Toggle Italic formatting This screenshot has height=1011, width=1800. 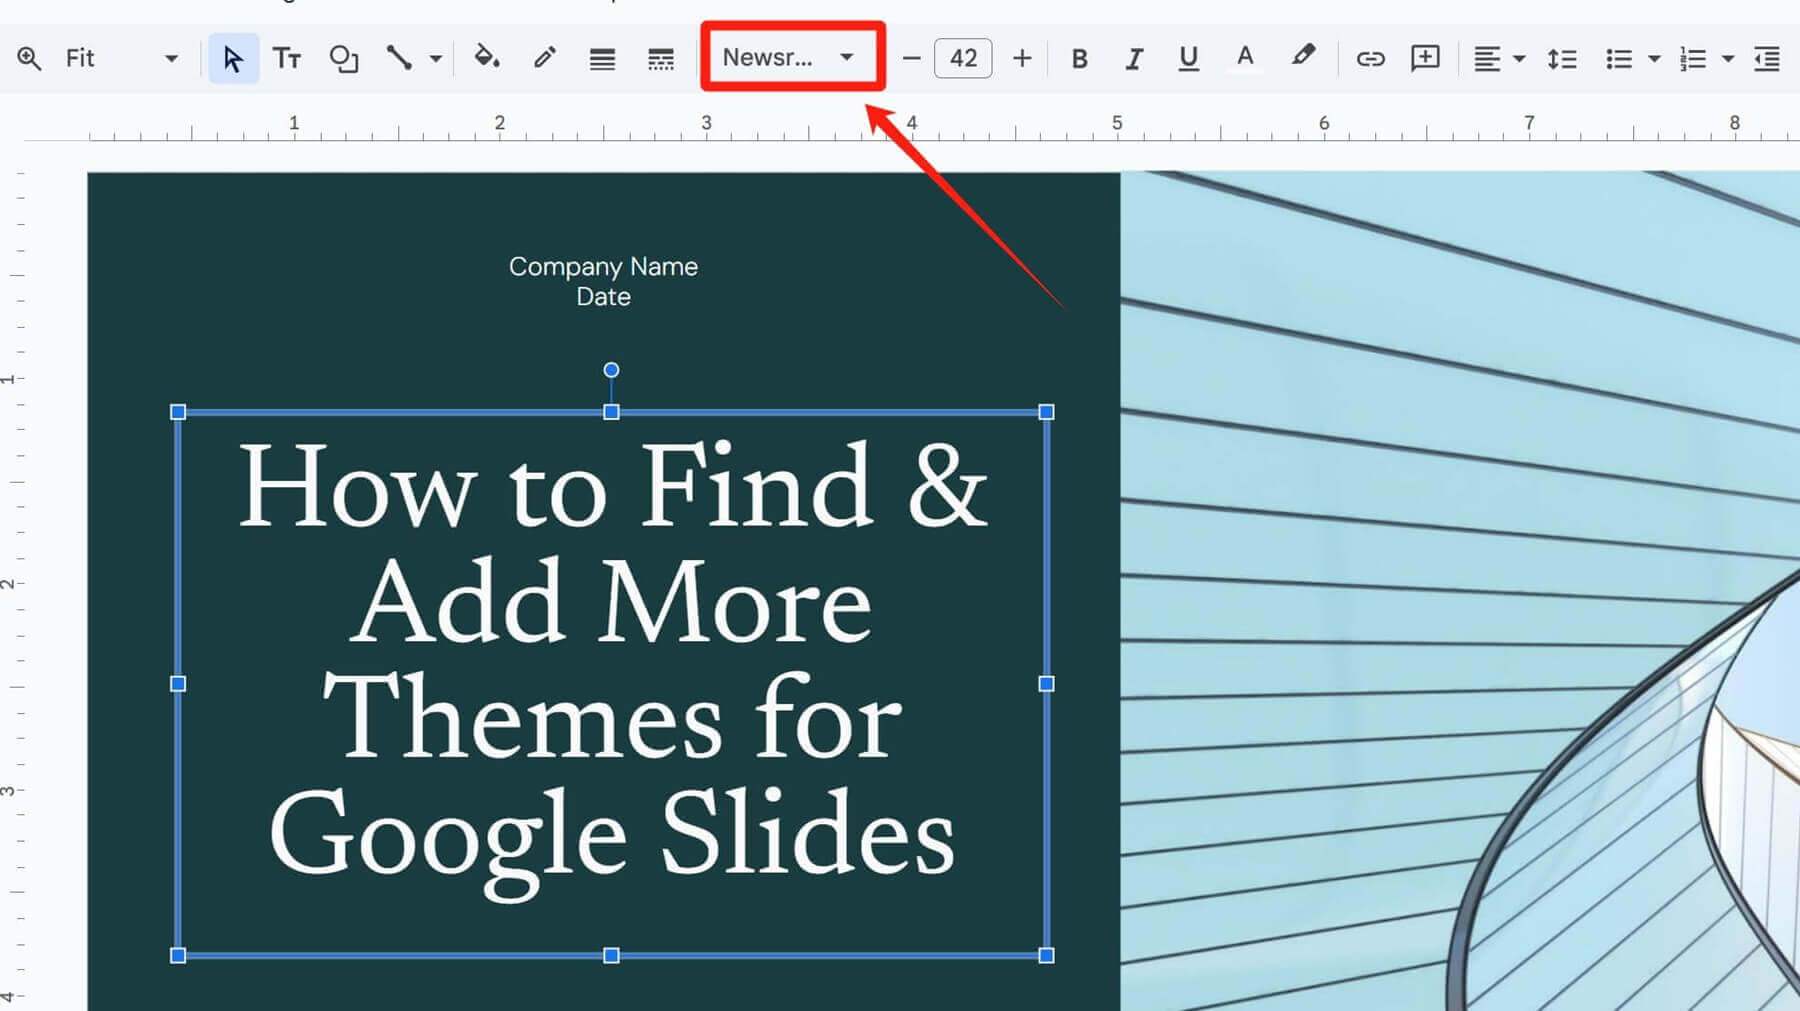pyautogui.click(x=1133, y=59)
